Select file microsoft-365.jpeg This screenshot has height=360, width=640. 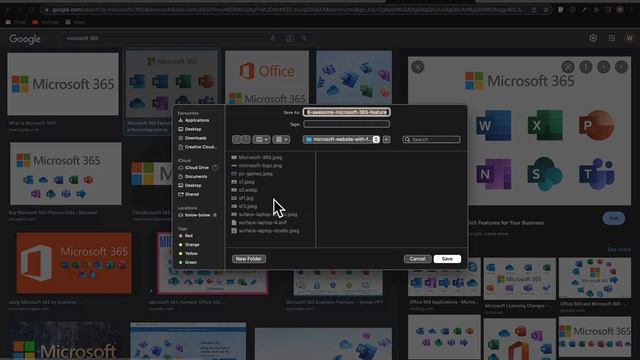pyautogui.click(x=257, y=157)
